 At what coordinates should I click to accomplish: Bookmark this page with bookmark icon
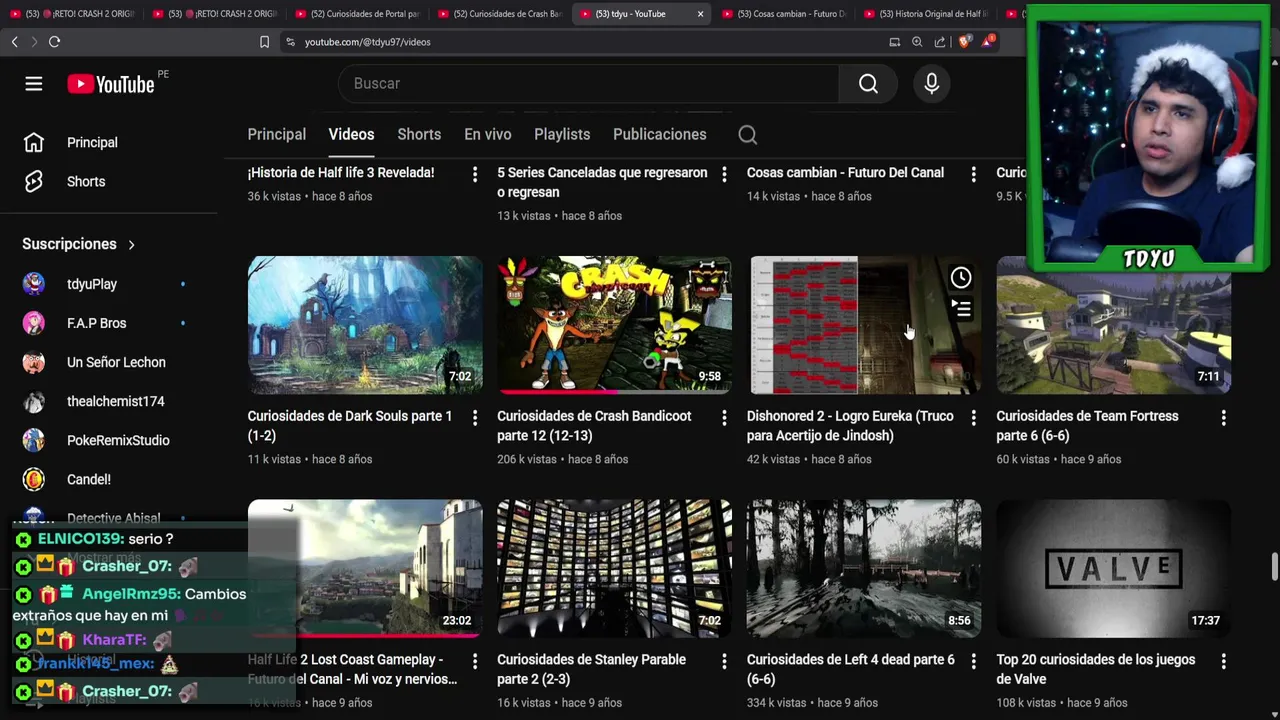[x=264, y=42]
